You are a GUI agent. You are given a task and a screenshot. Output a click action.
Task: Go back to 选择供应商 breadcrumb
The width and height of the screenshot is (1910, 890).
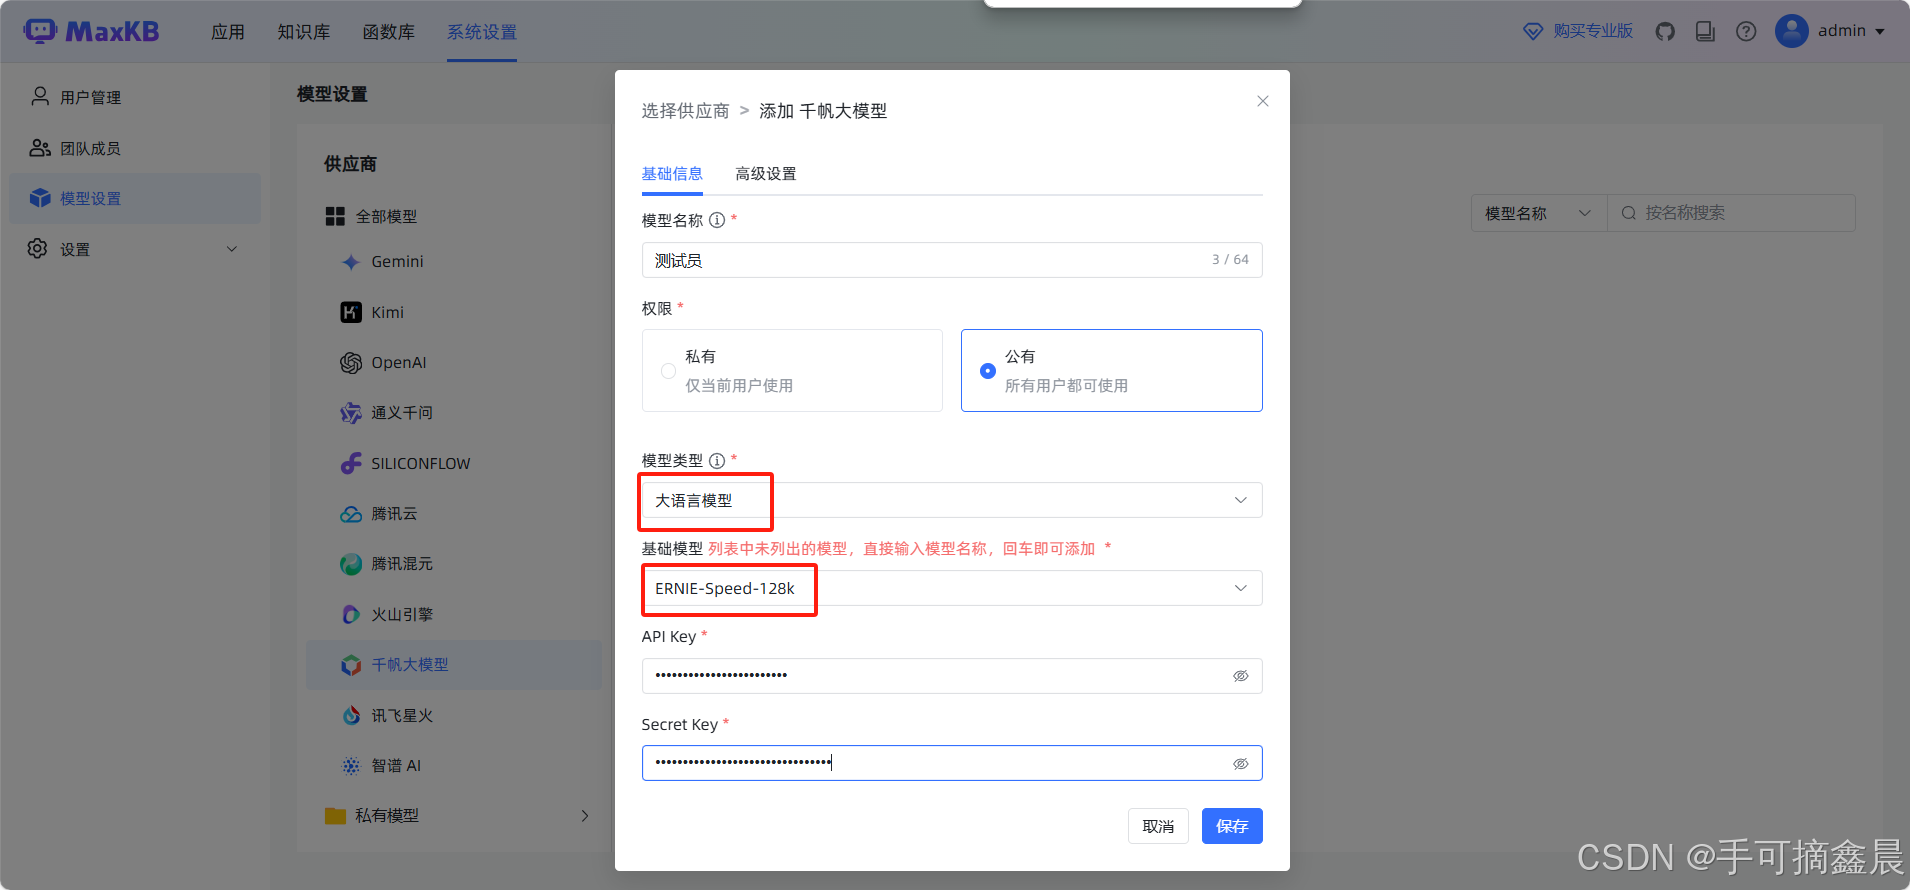686,111
